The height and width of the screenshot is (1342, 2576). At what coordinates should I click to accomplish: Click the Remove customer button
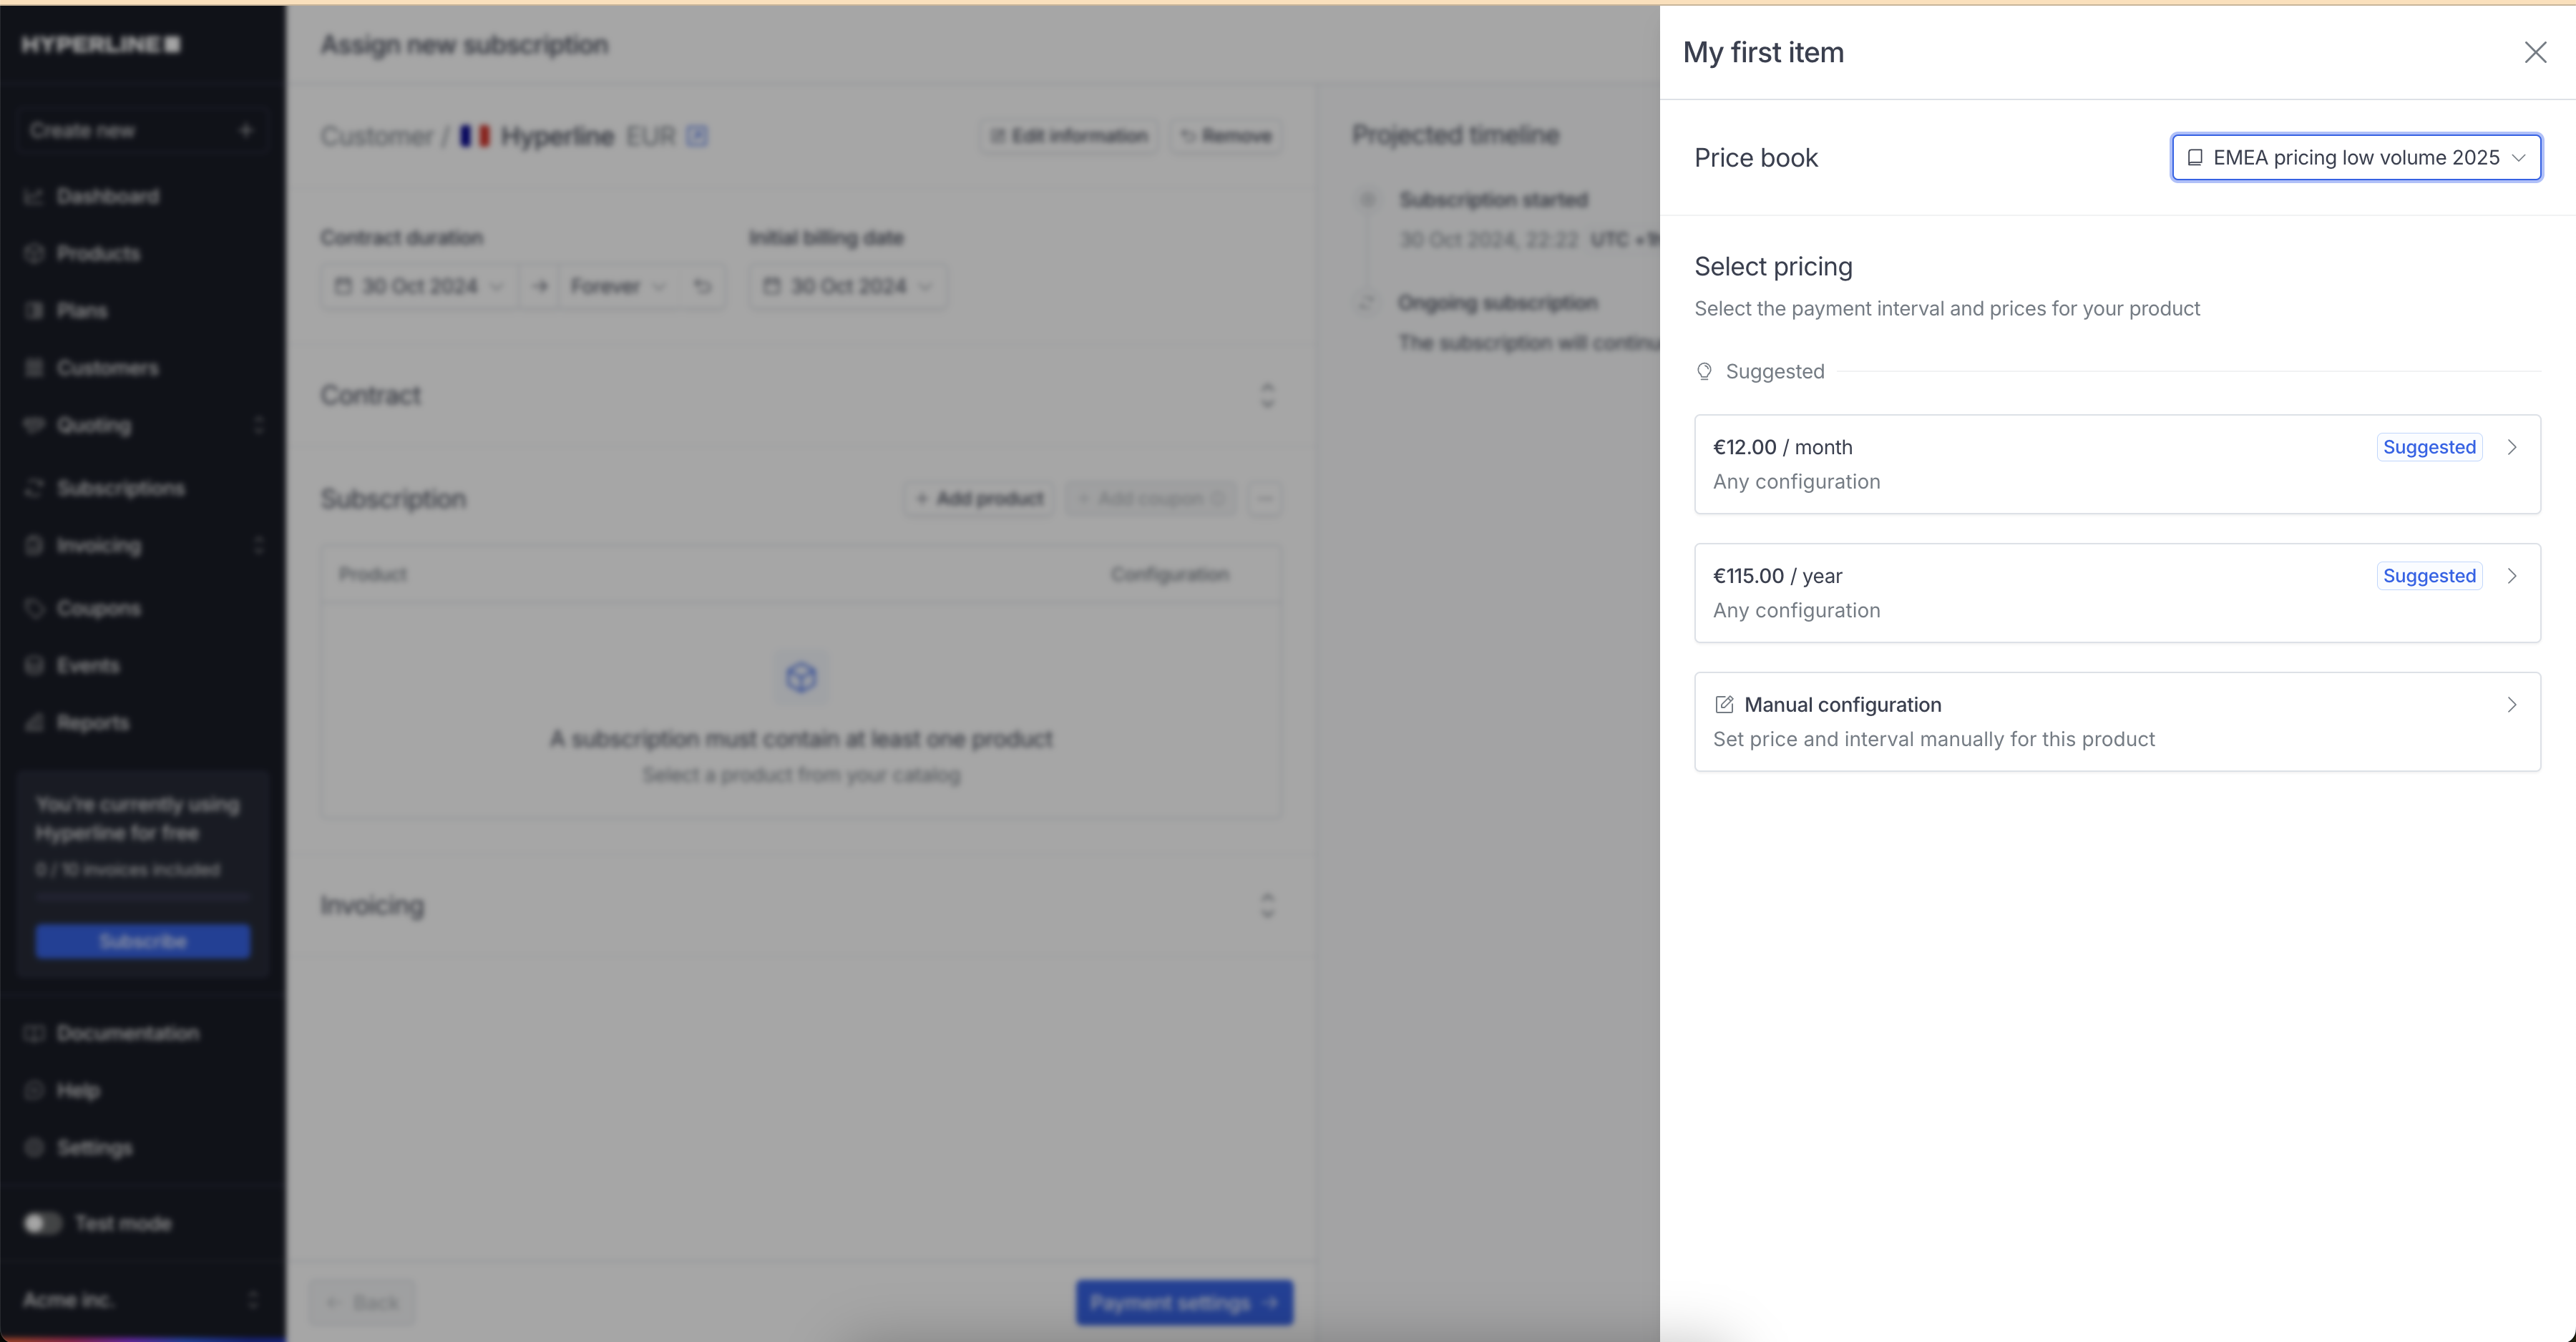(1226, 135)
